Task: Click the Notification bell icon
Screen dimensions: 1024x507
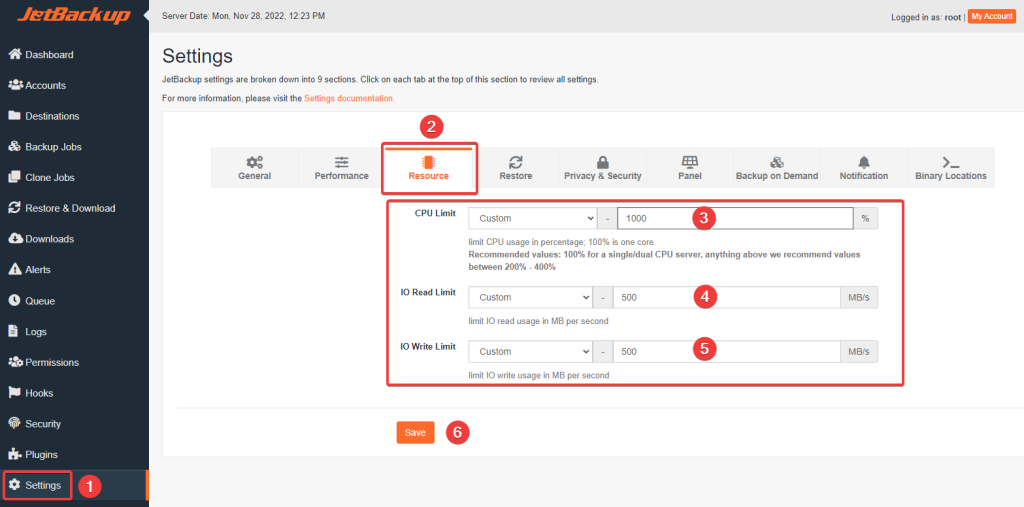Action: click(864, 162)
